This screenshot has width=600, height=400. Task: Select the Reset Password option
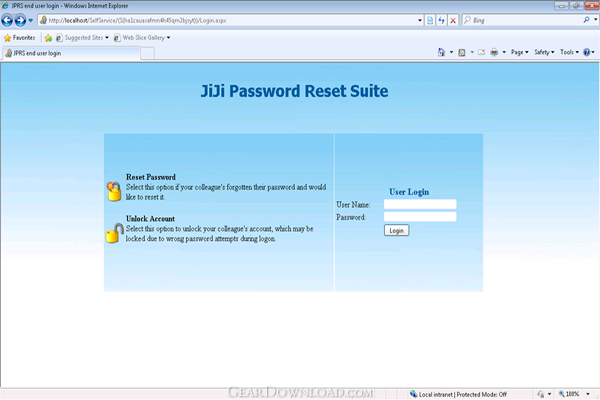pyautogui.click(x=151, y=177)
